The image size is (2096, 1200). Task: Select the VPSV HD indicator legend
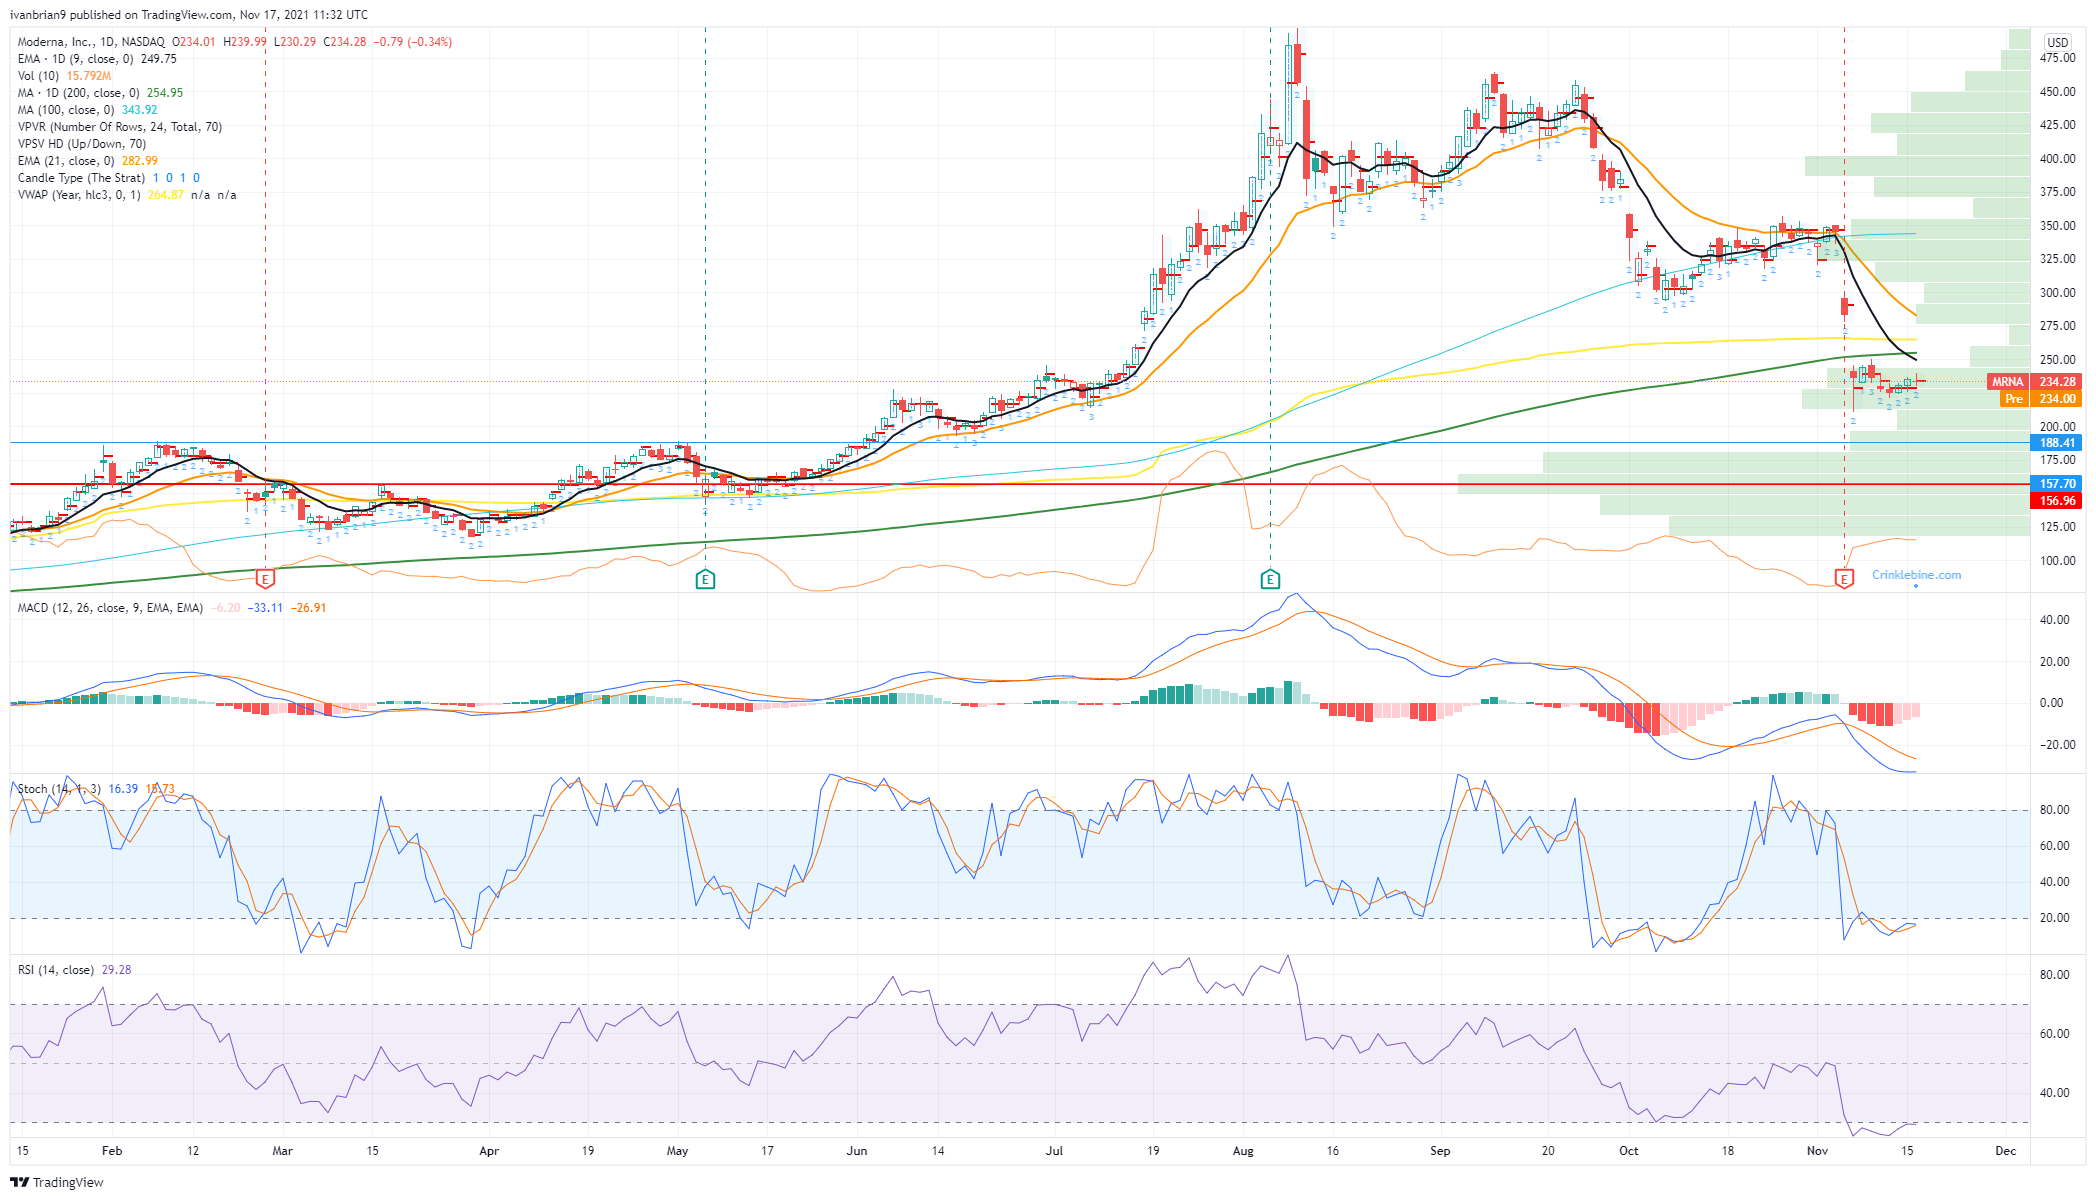81,144
